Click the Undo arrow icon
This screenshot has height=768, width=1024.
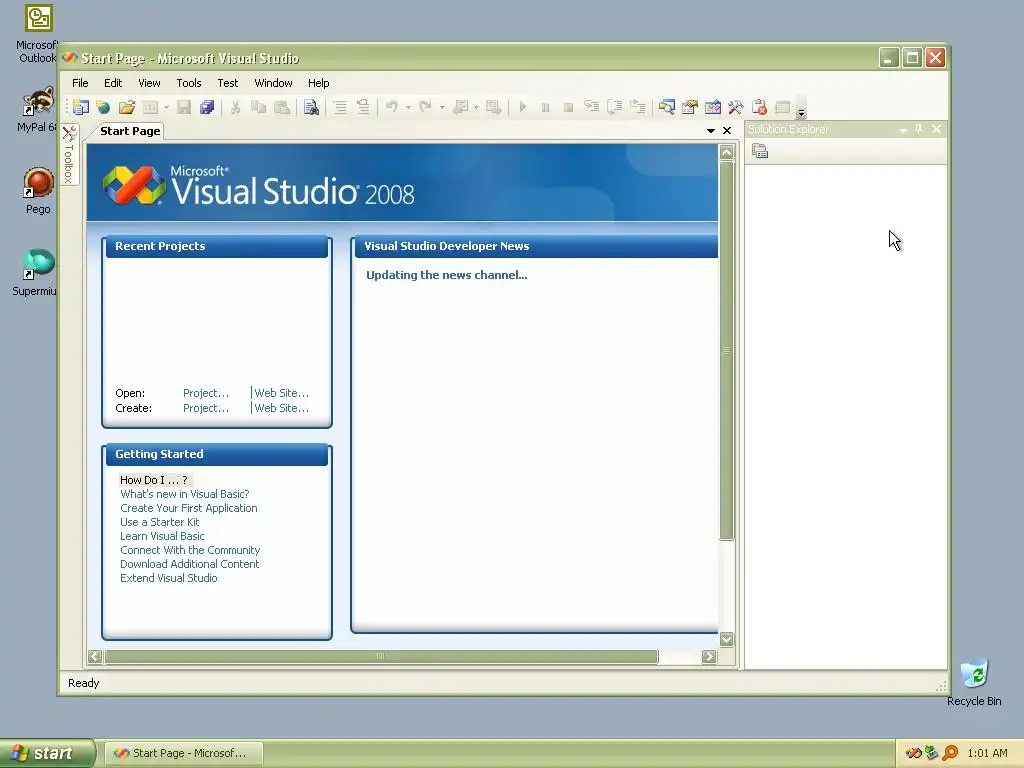coord(392,106)
